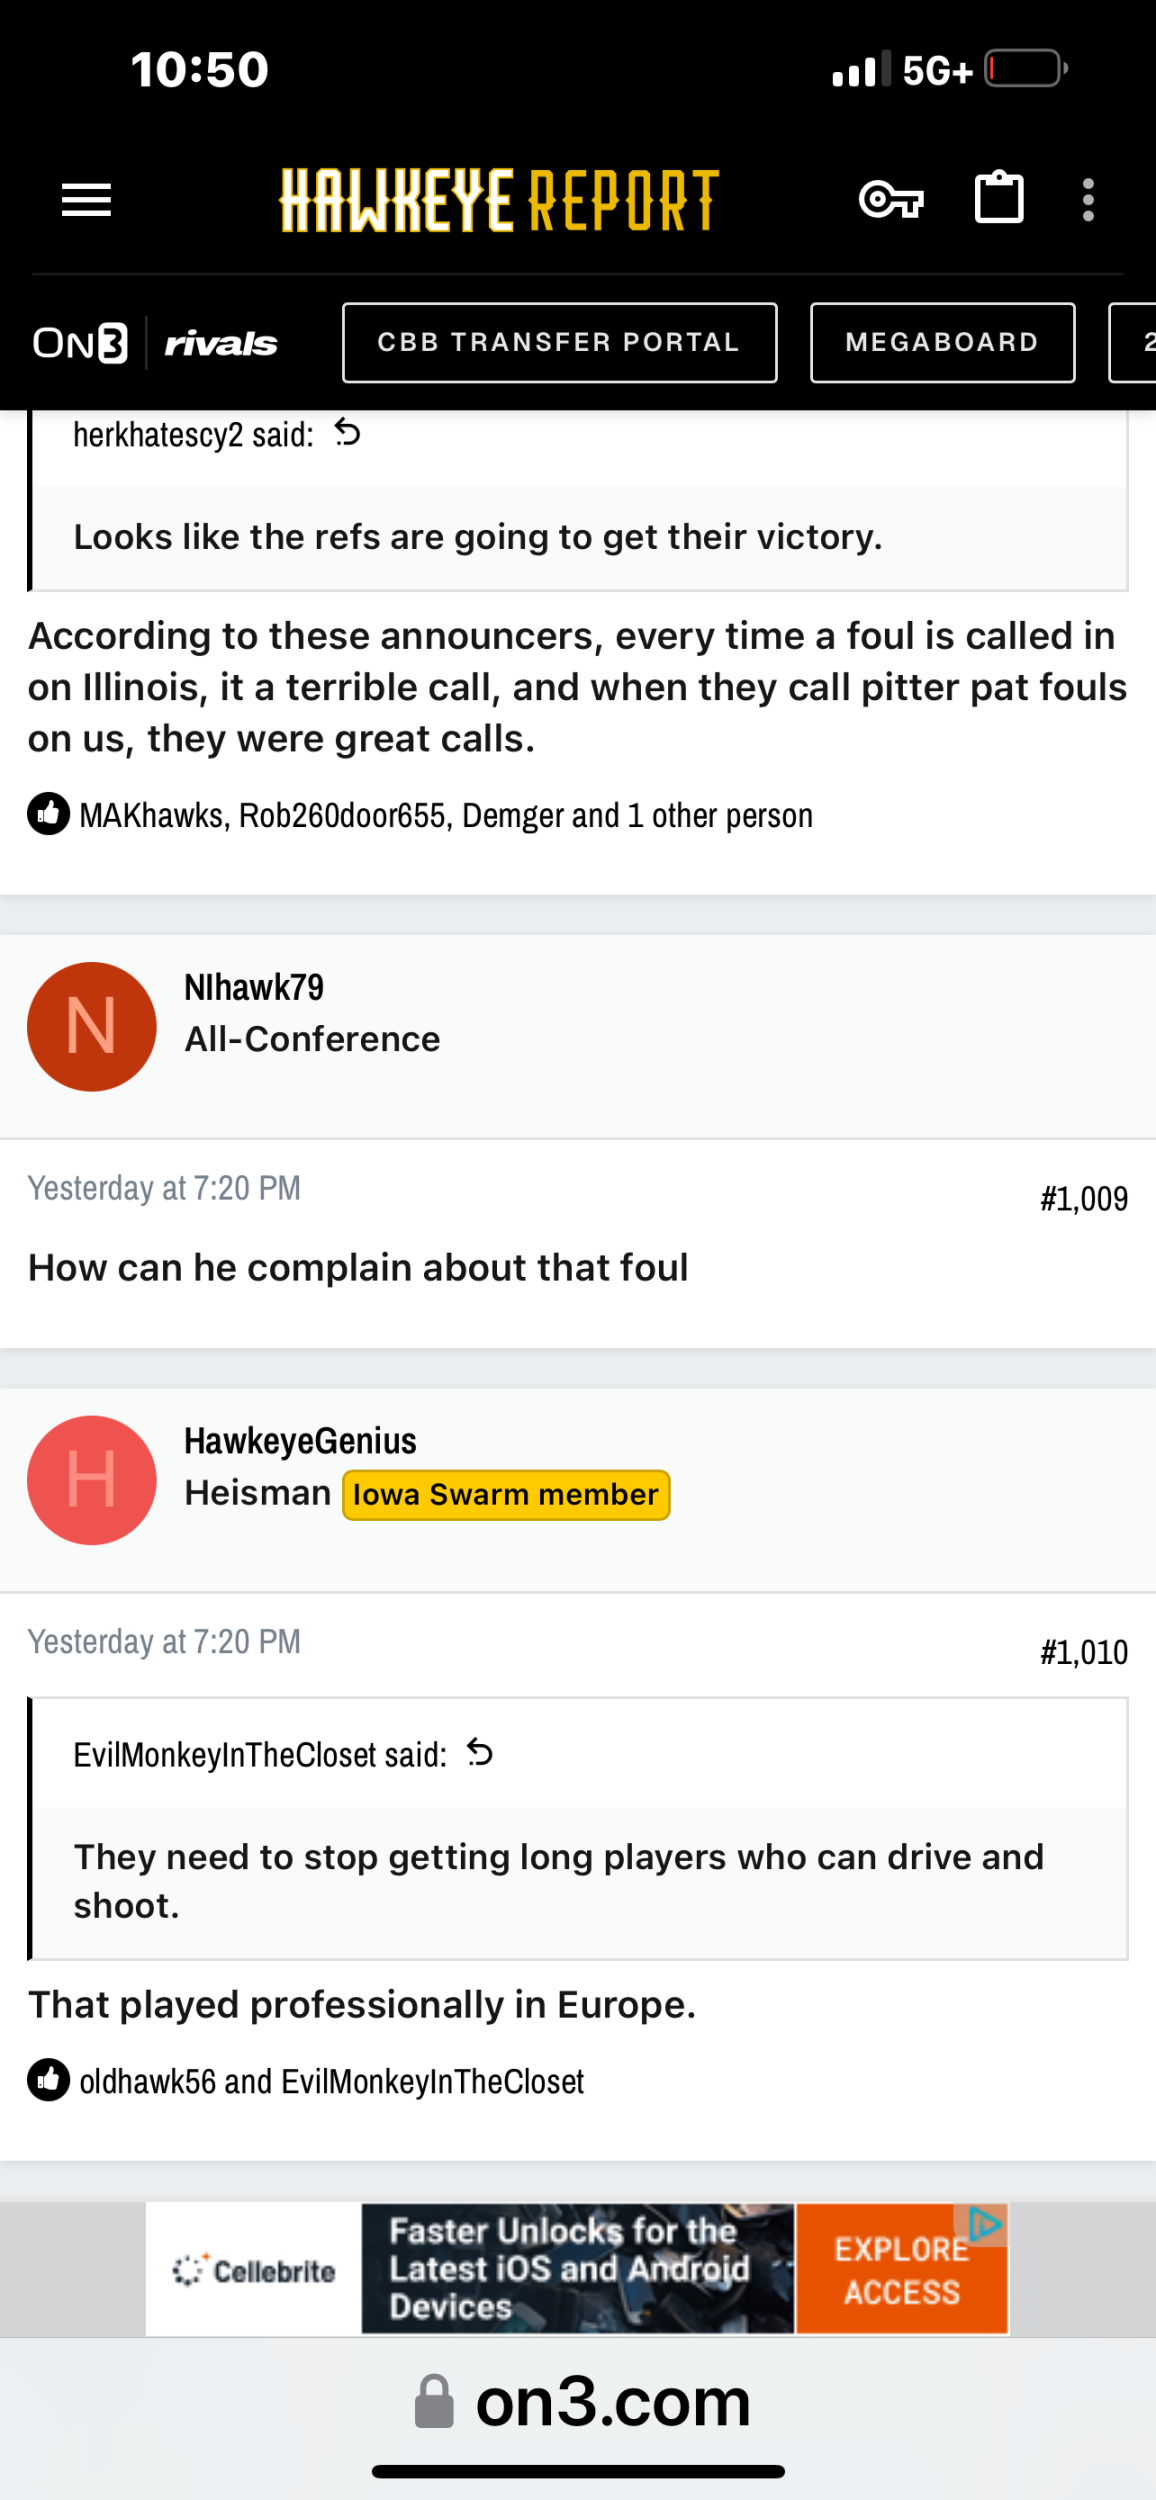Tap the key login icon

(x=891, y=200)
